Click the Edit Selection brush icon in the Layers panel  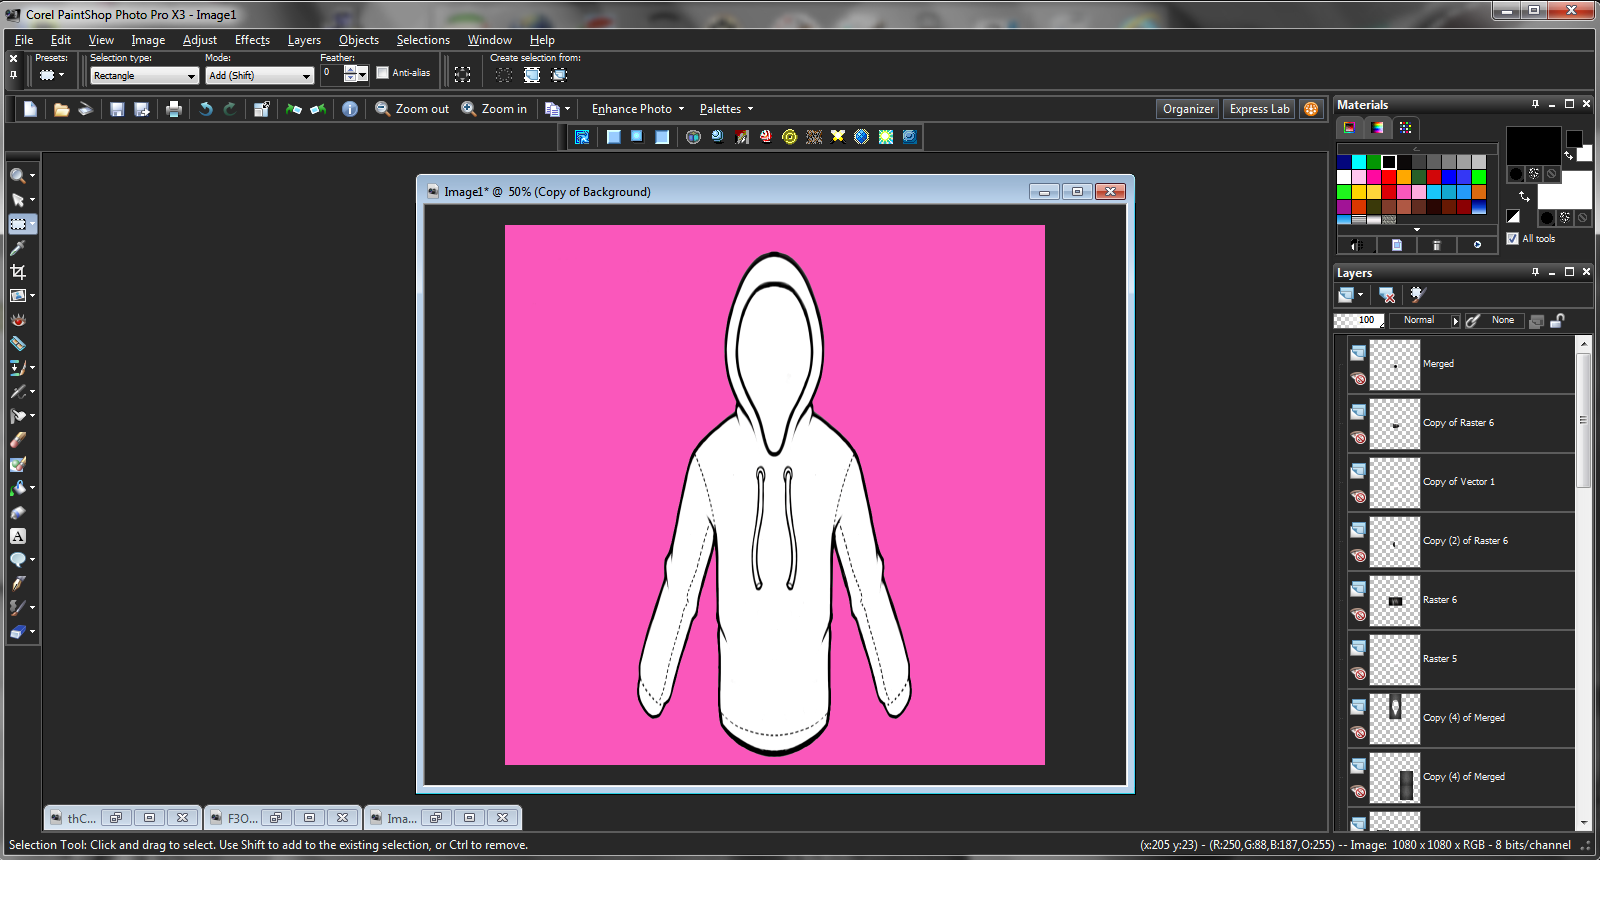[1417, 295]
